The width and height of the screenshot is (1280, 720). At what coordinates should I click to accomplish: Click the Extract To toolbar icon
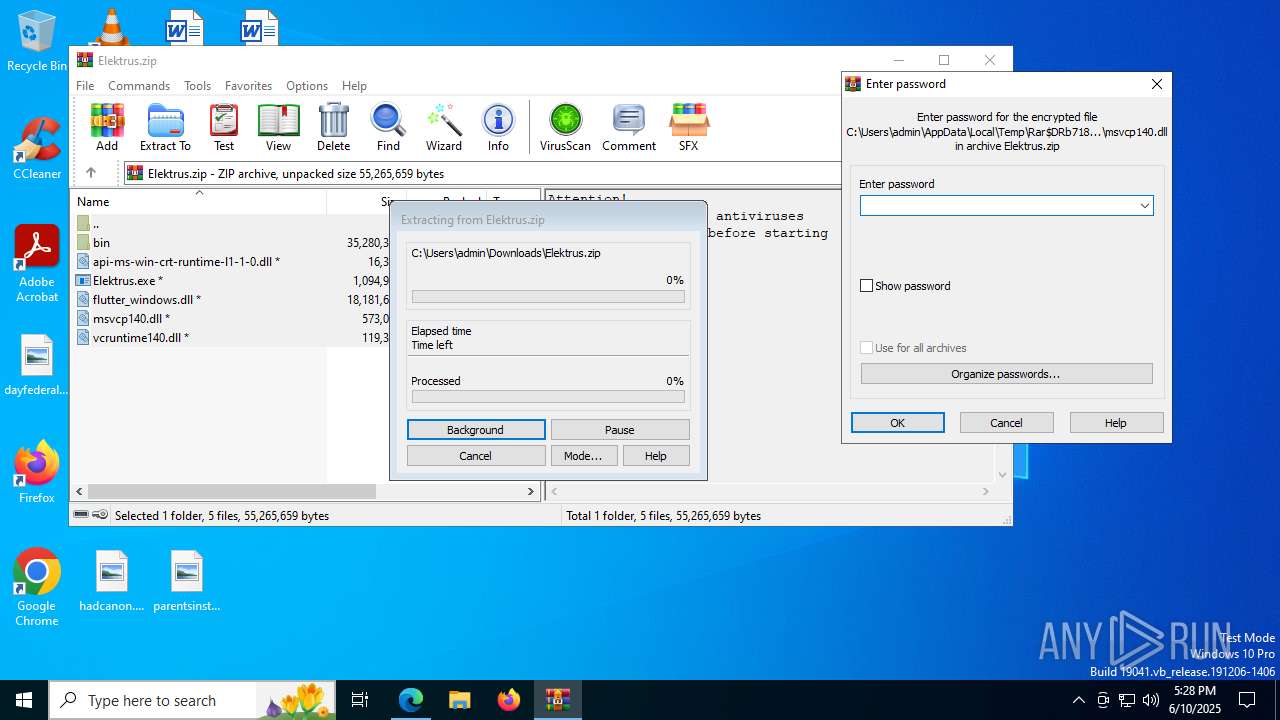click(165, 127)
